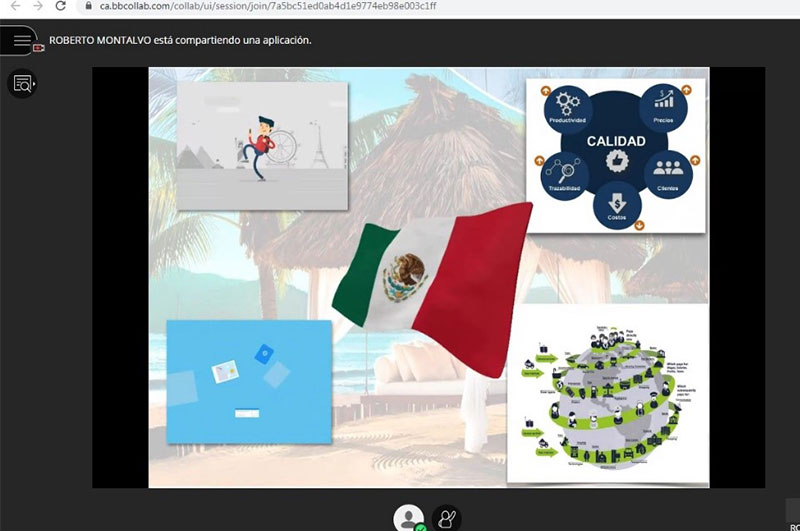Viewport: 800px width, 531px height.
Task: Raise your hand in the session
Action: pyautogui.click(x=447, y=519)
